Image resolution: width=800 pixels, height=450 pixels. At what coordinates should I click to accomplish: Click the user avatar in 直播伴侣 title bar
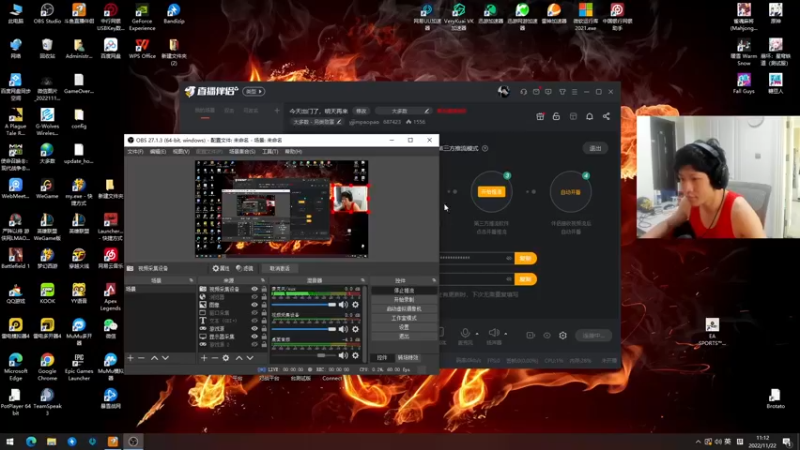point(504,92)
